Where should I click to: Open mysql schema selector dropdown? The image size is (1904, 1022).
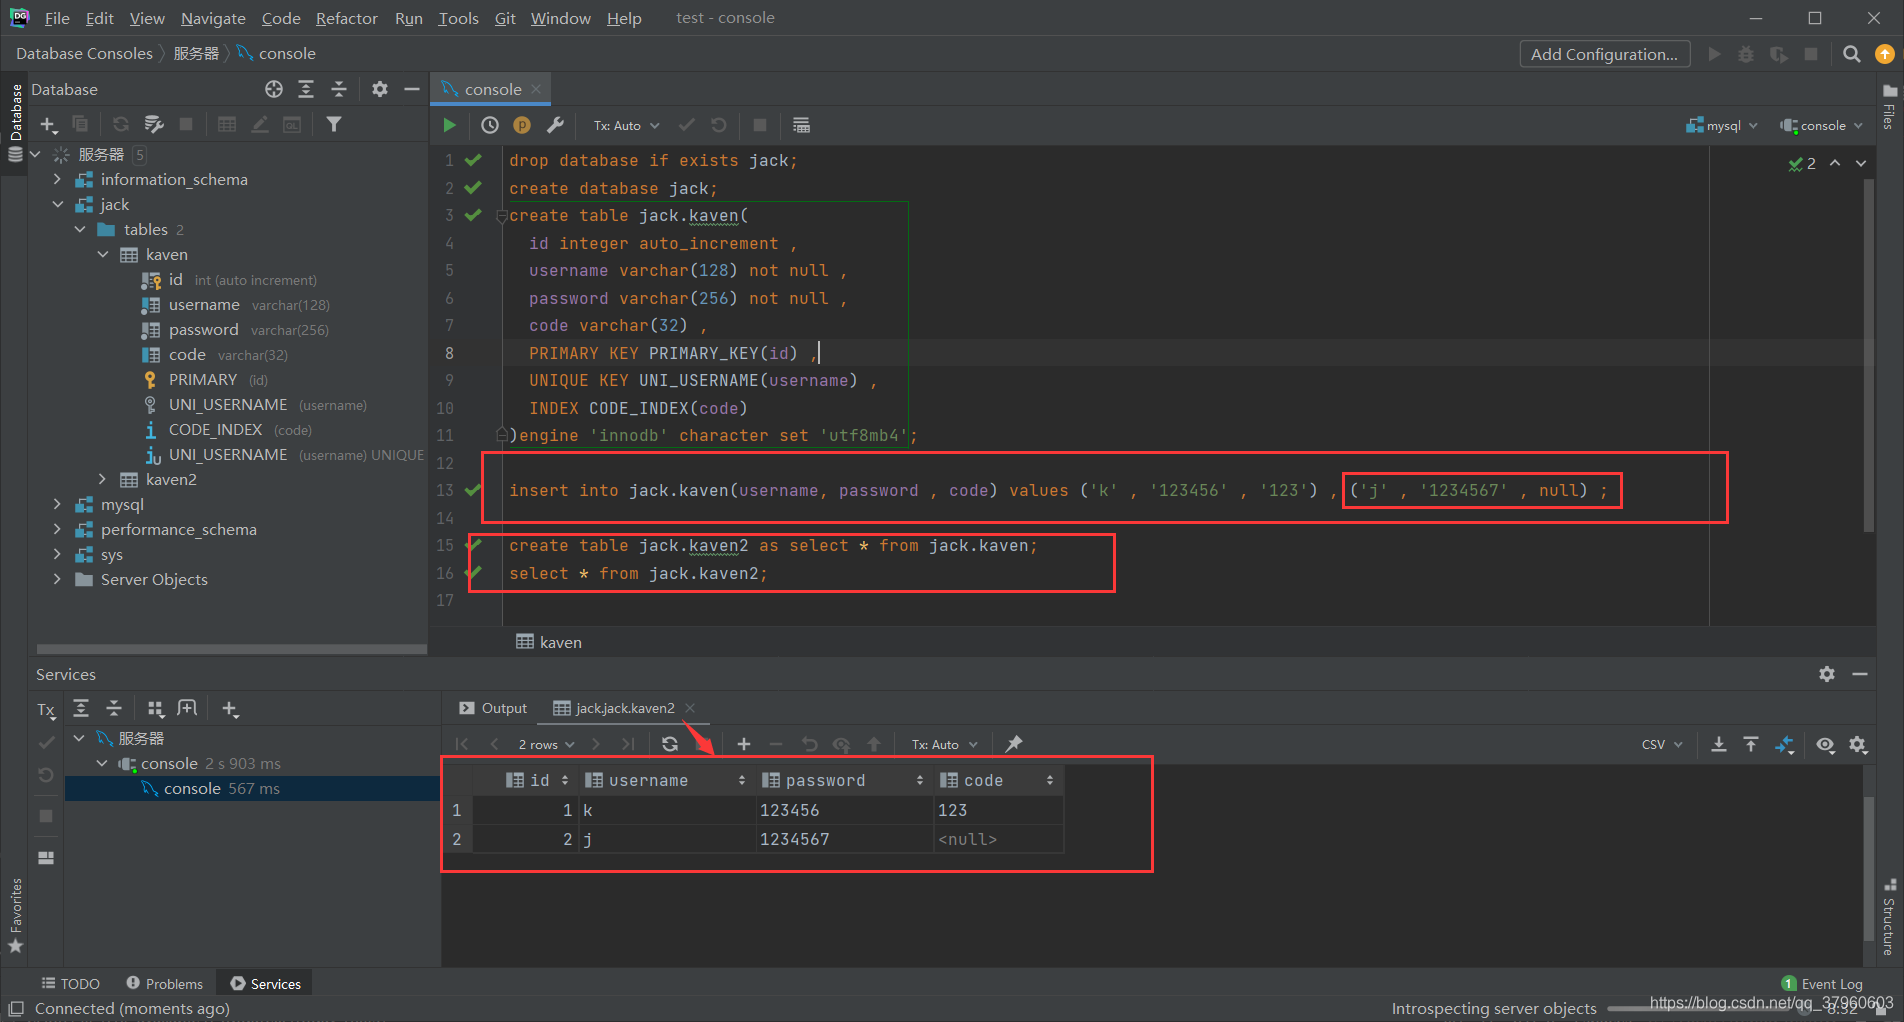1722,125
